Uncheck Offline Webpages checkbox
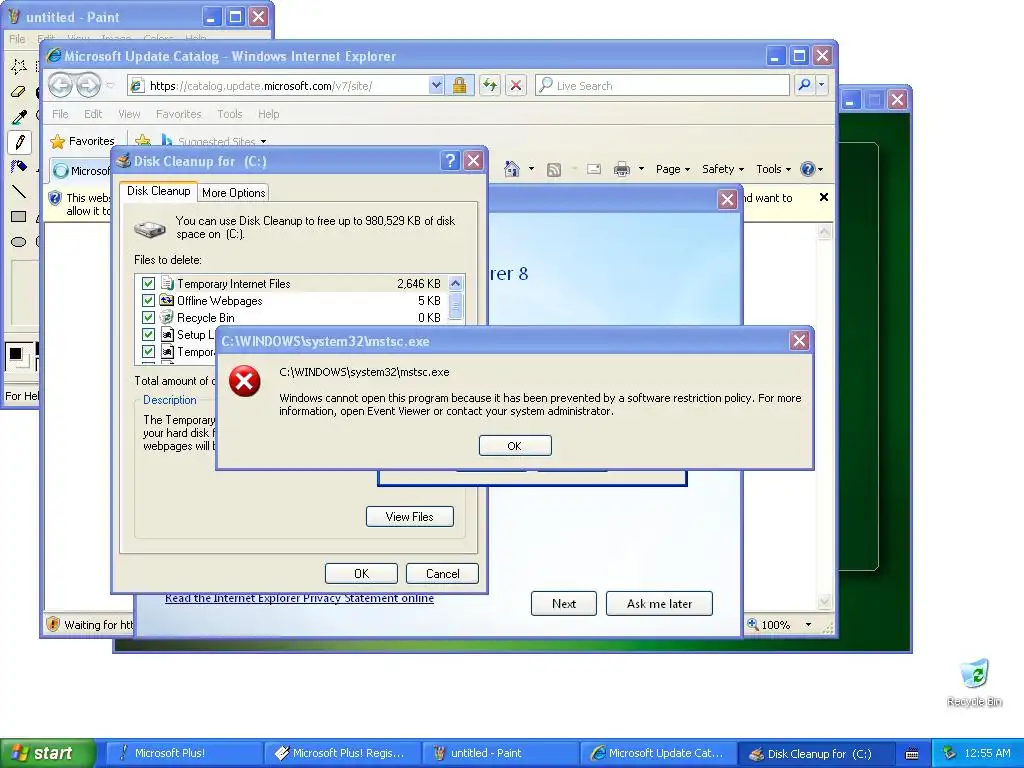The width and height of the screenshot is (1024, 768). (148, 300)
